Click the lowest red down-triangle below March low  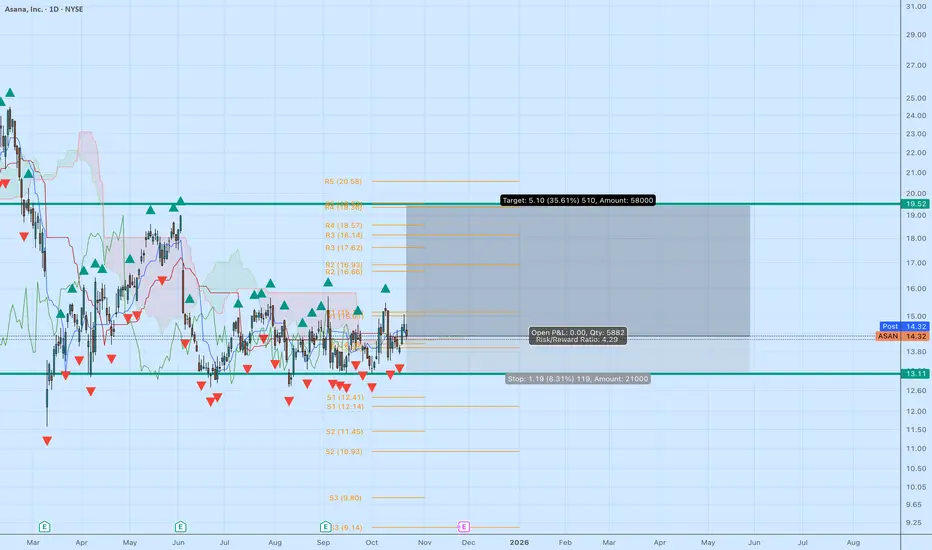(47, 441)
